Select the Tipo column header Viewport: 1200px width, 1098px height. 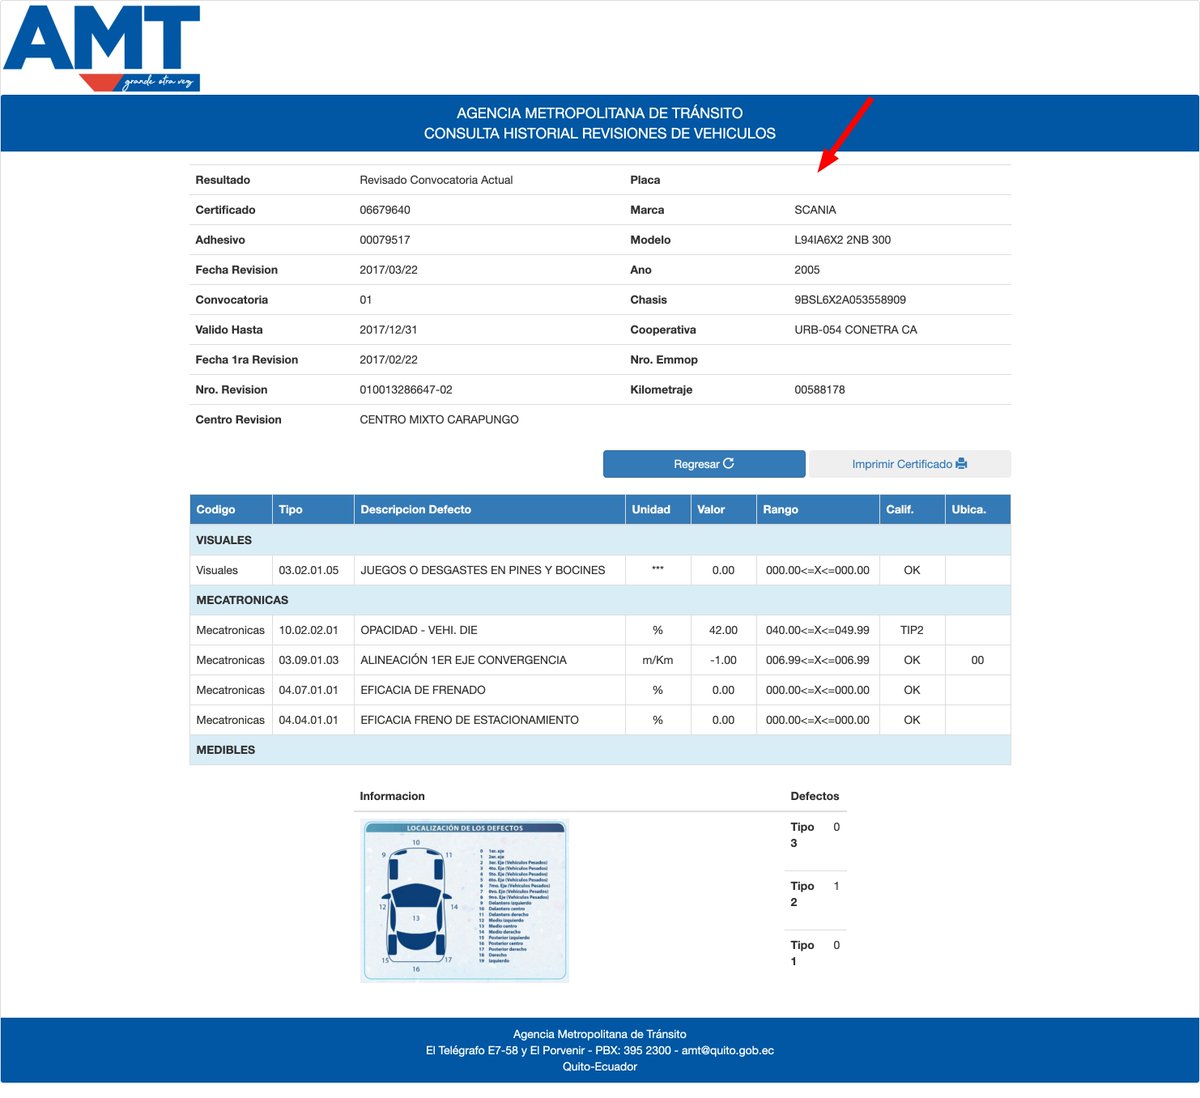[313, 510]
